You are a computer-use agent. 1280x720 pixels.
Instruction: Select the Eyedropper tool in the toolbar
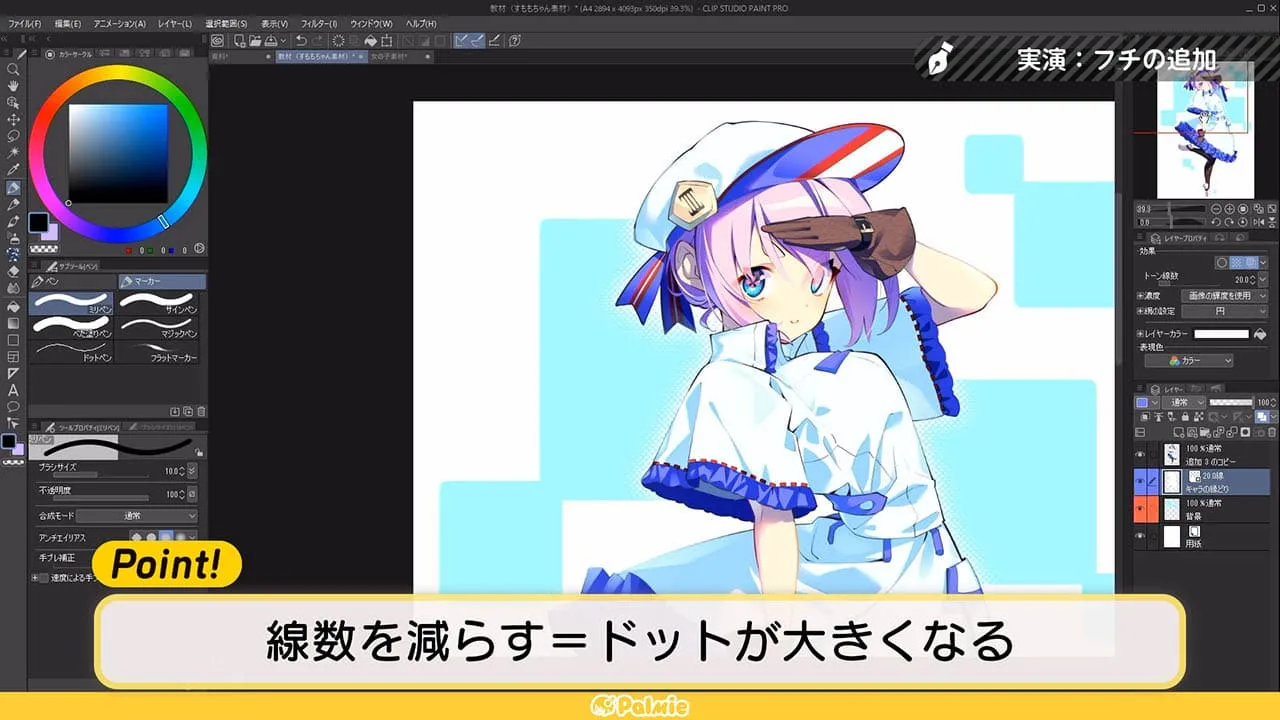tap(13, 168)
